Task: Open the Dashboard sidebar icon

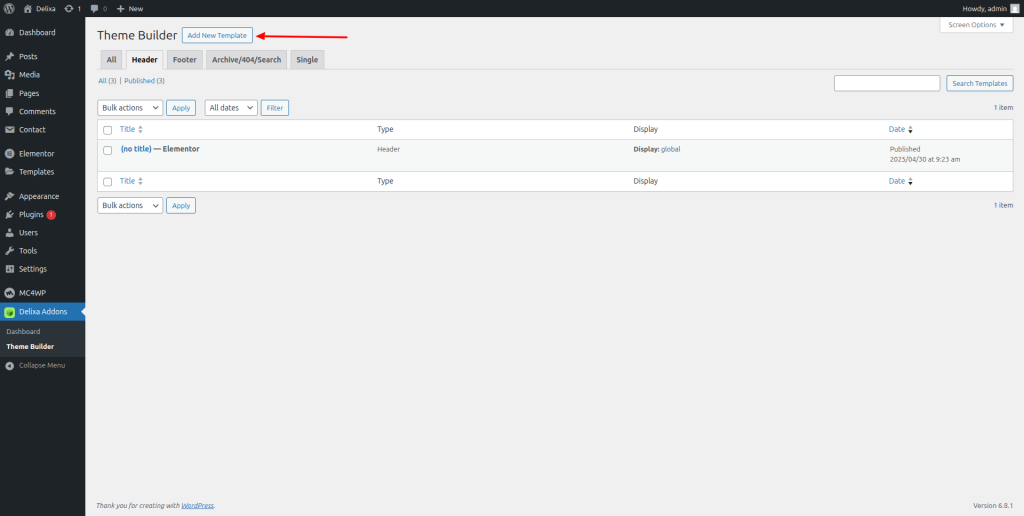Action: point(9,33)
